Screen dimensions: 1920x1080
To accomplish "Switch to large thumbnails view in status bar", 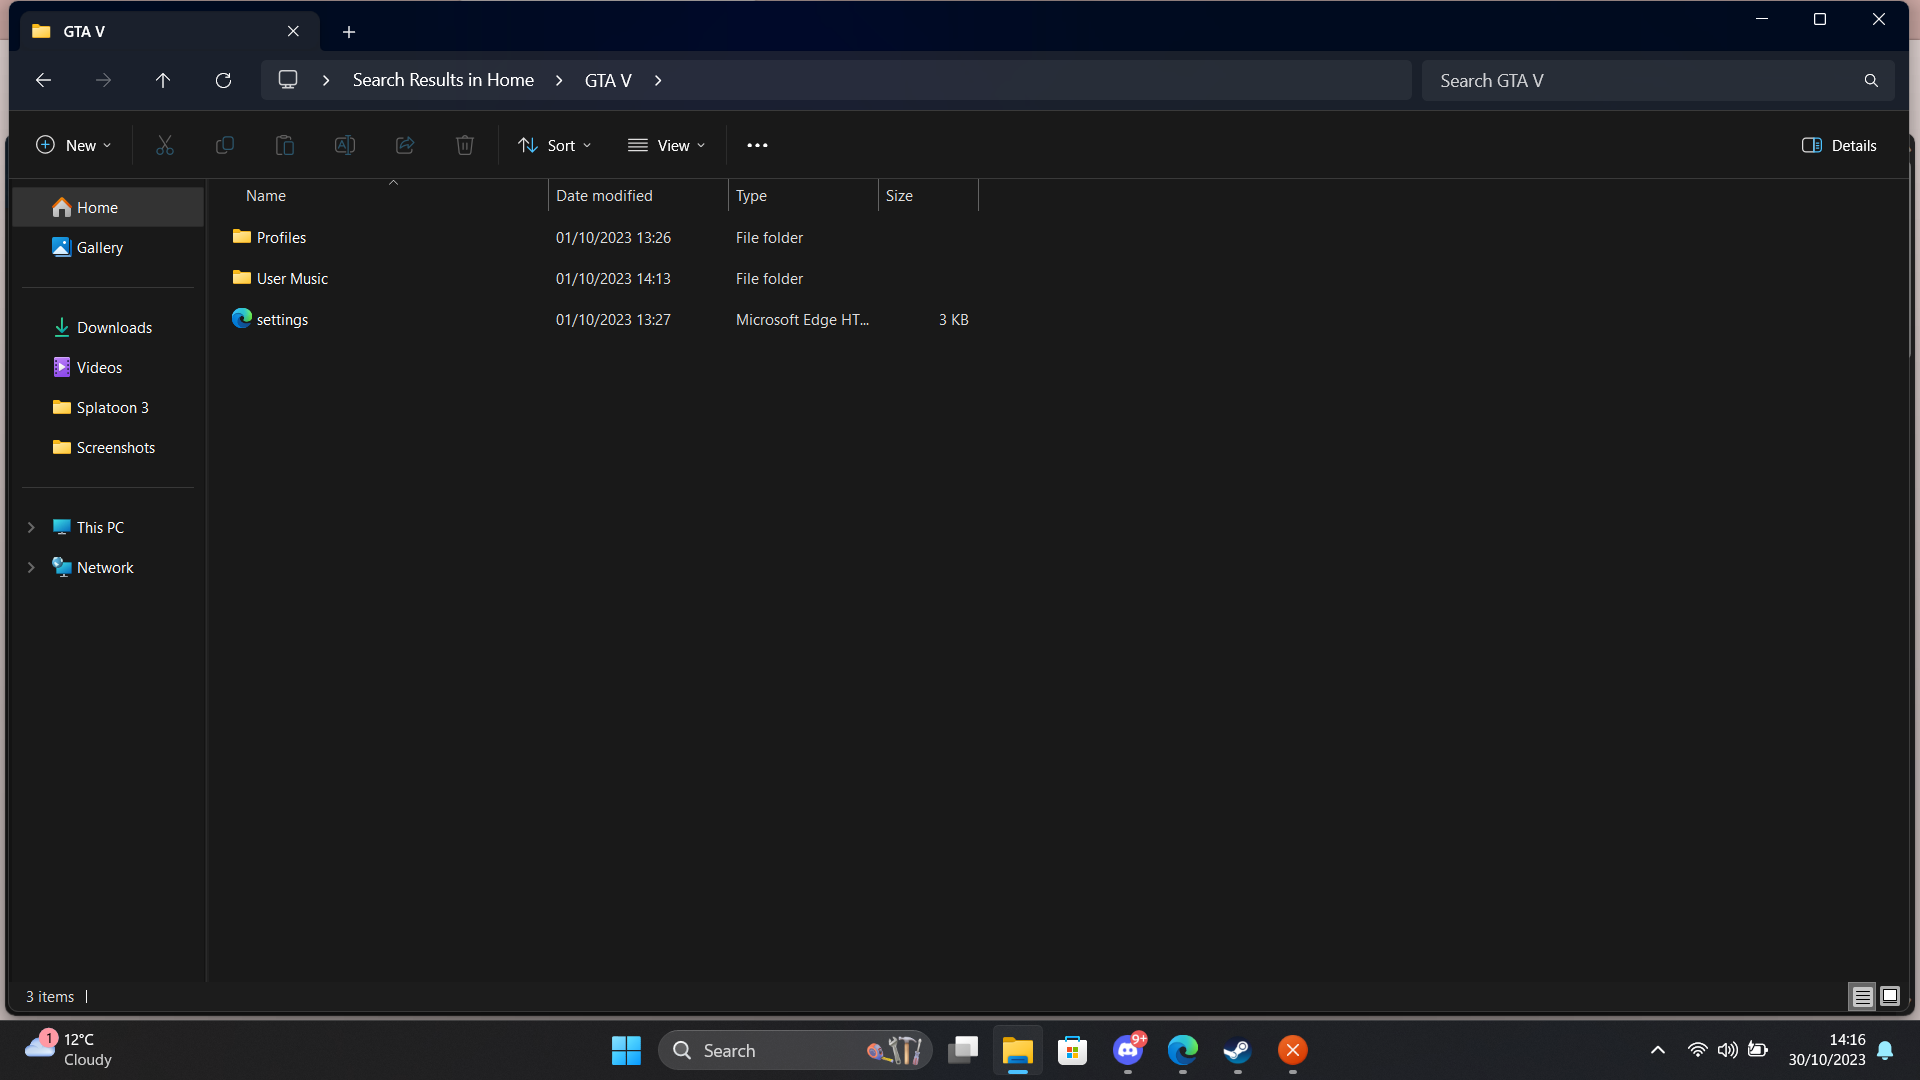I will click(1890, 996).
